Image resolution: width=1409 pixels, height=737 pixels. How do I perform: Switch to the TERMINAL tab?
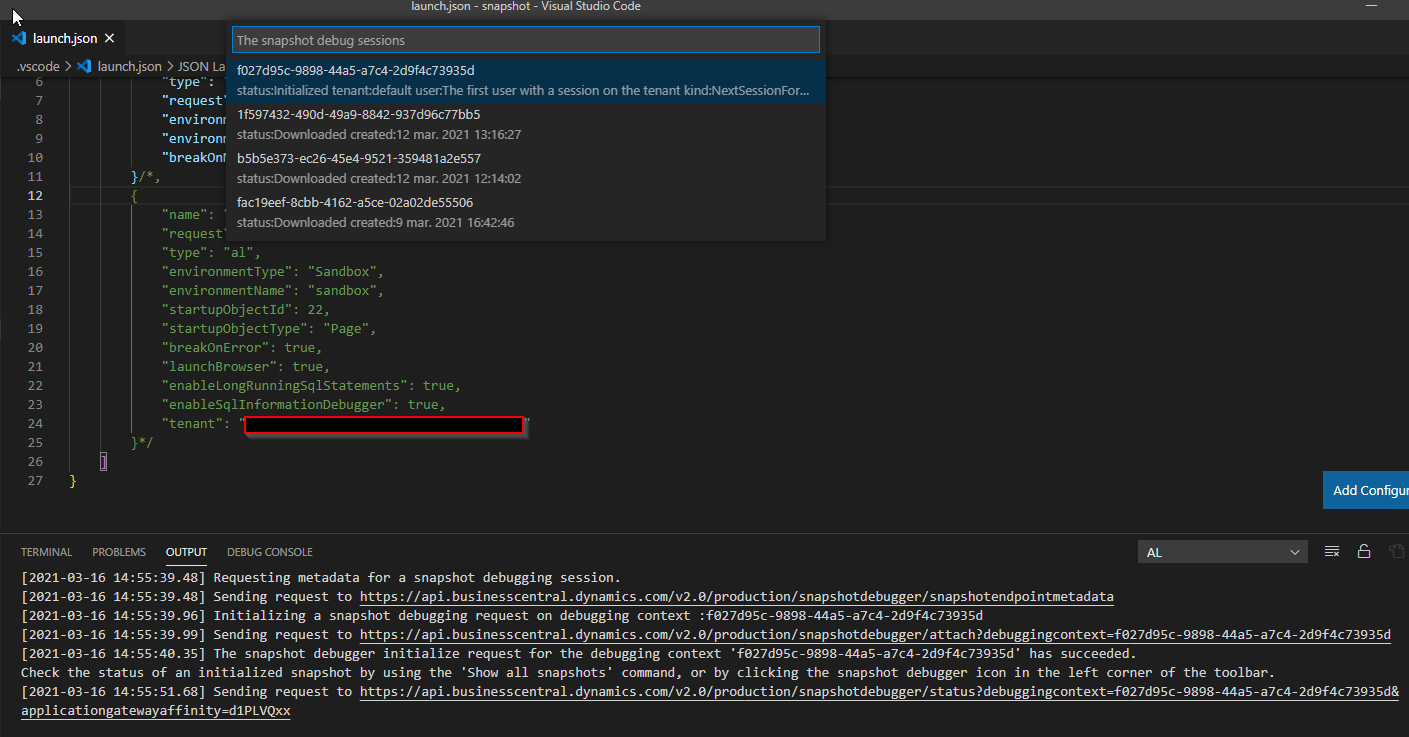pyautogui.click(x=46, y=551)
